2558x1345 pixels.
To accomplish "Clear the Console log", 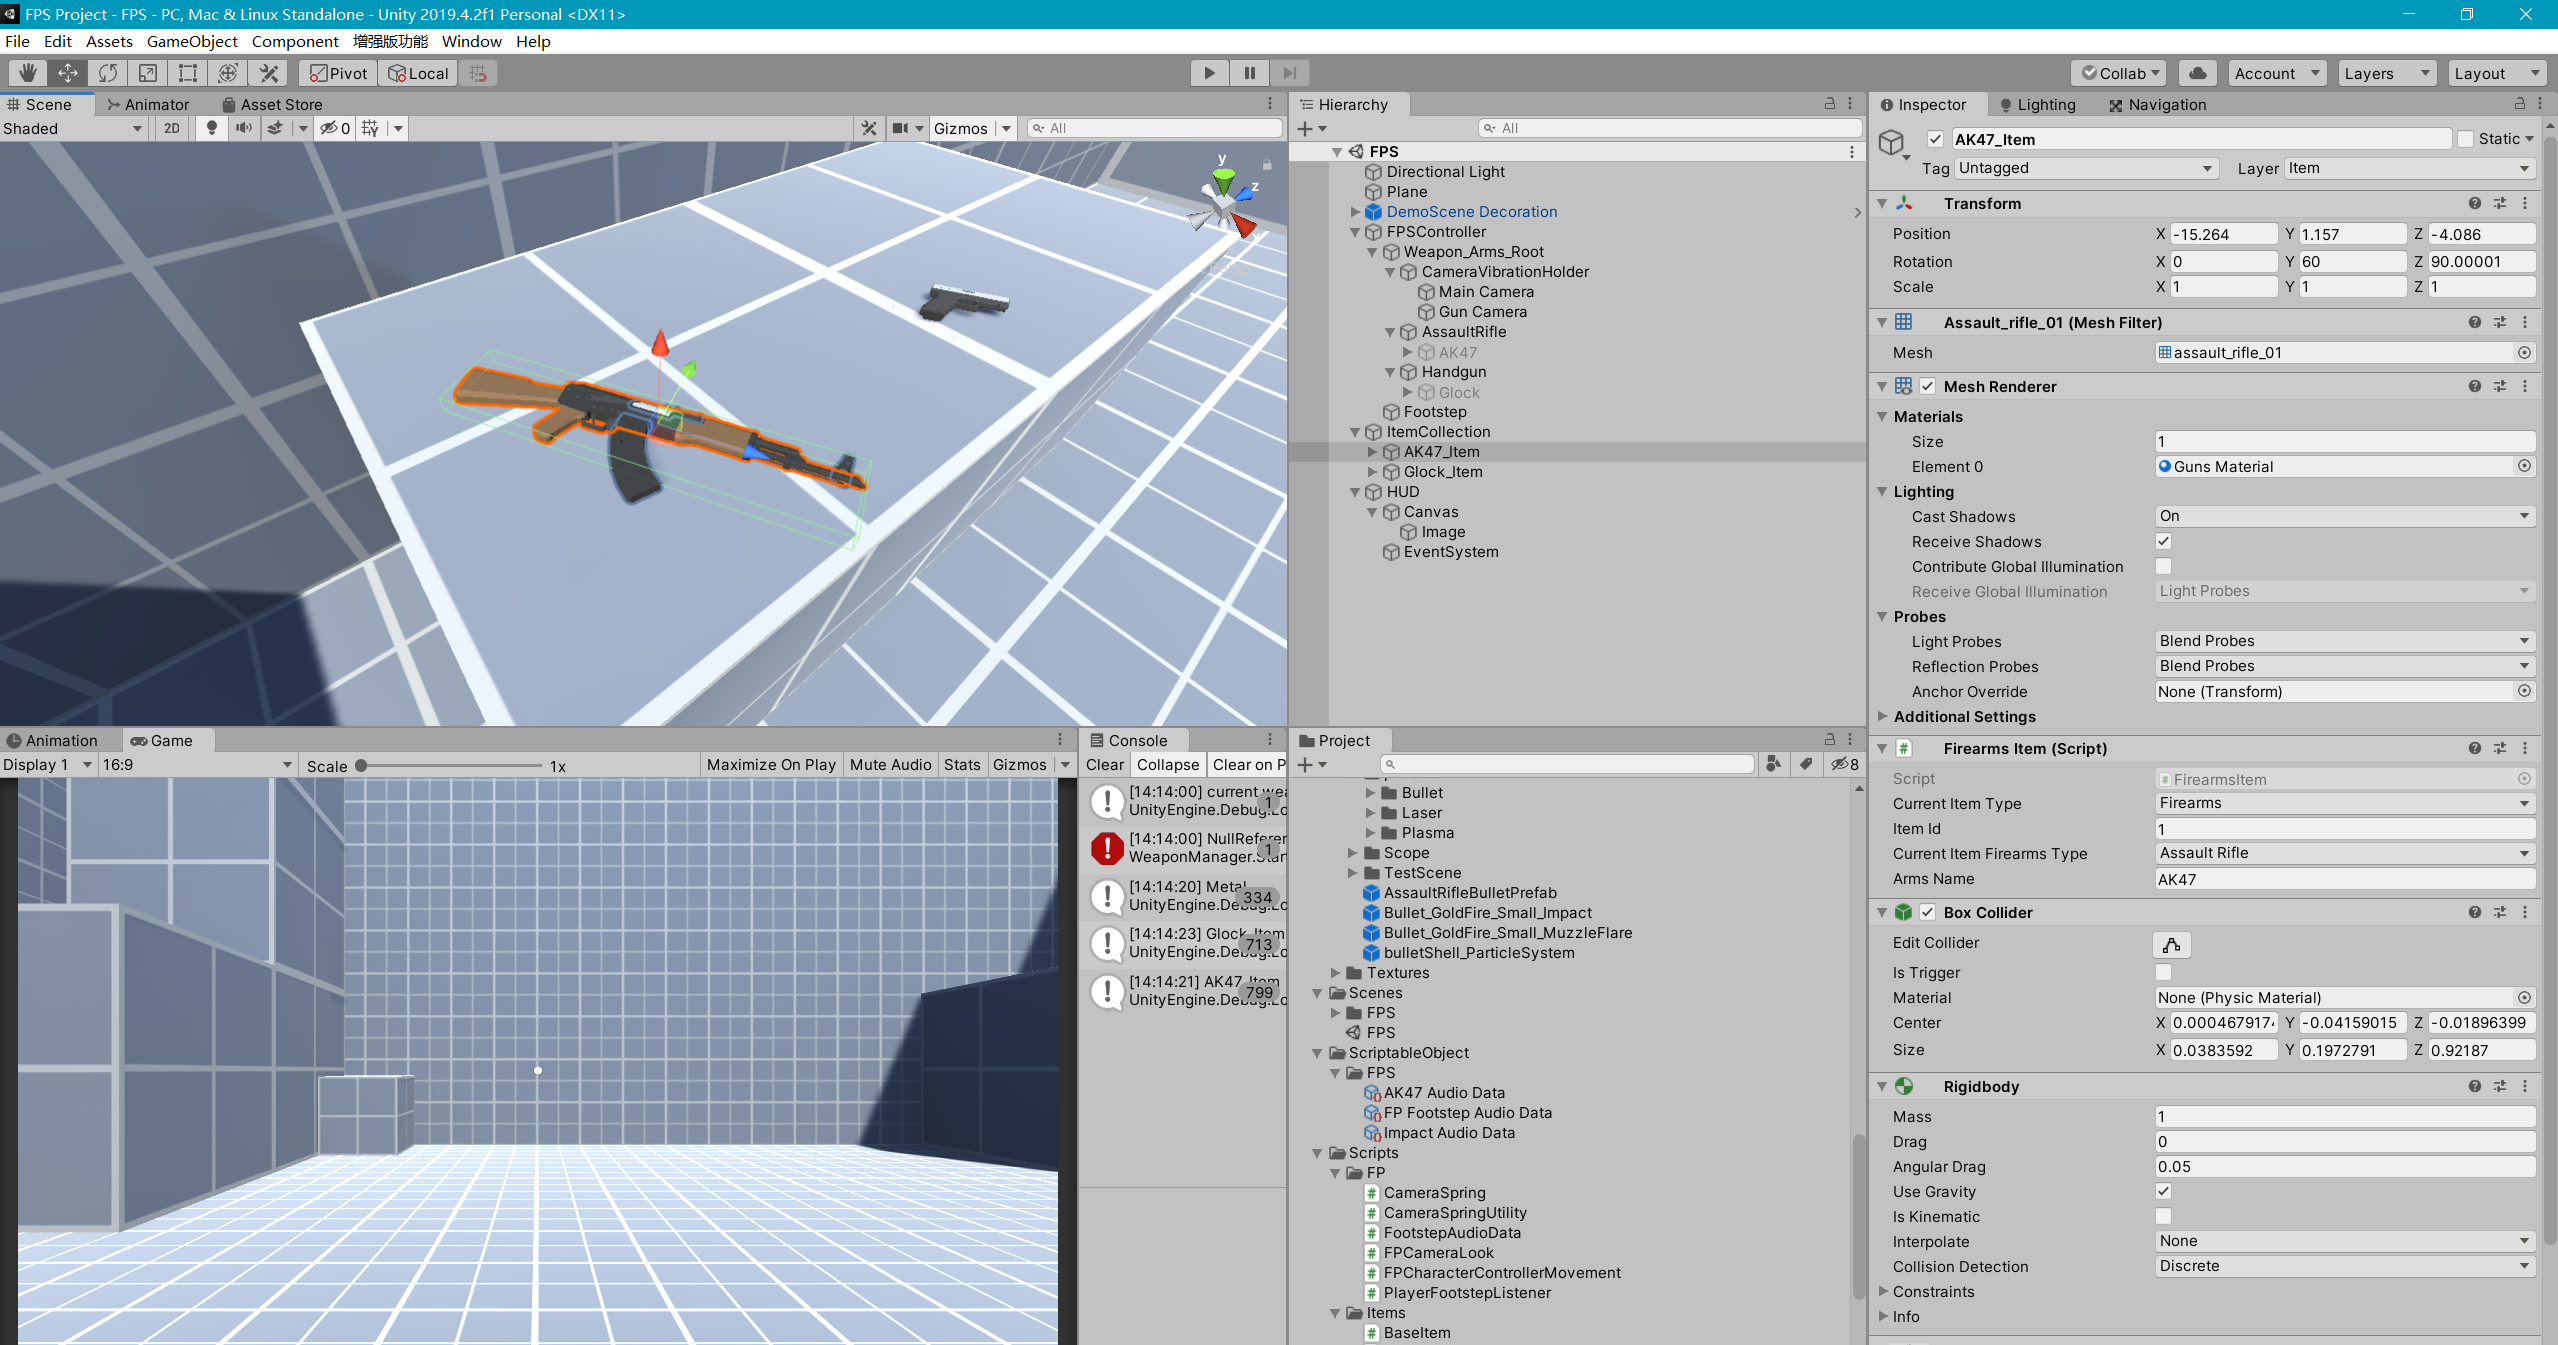I will pyautogui.click(x=1105, y=764).
